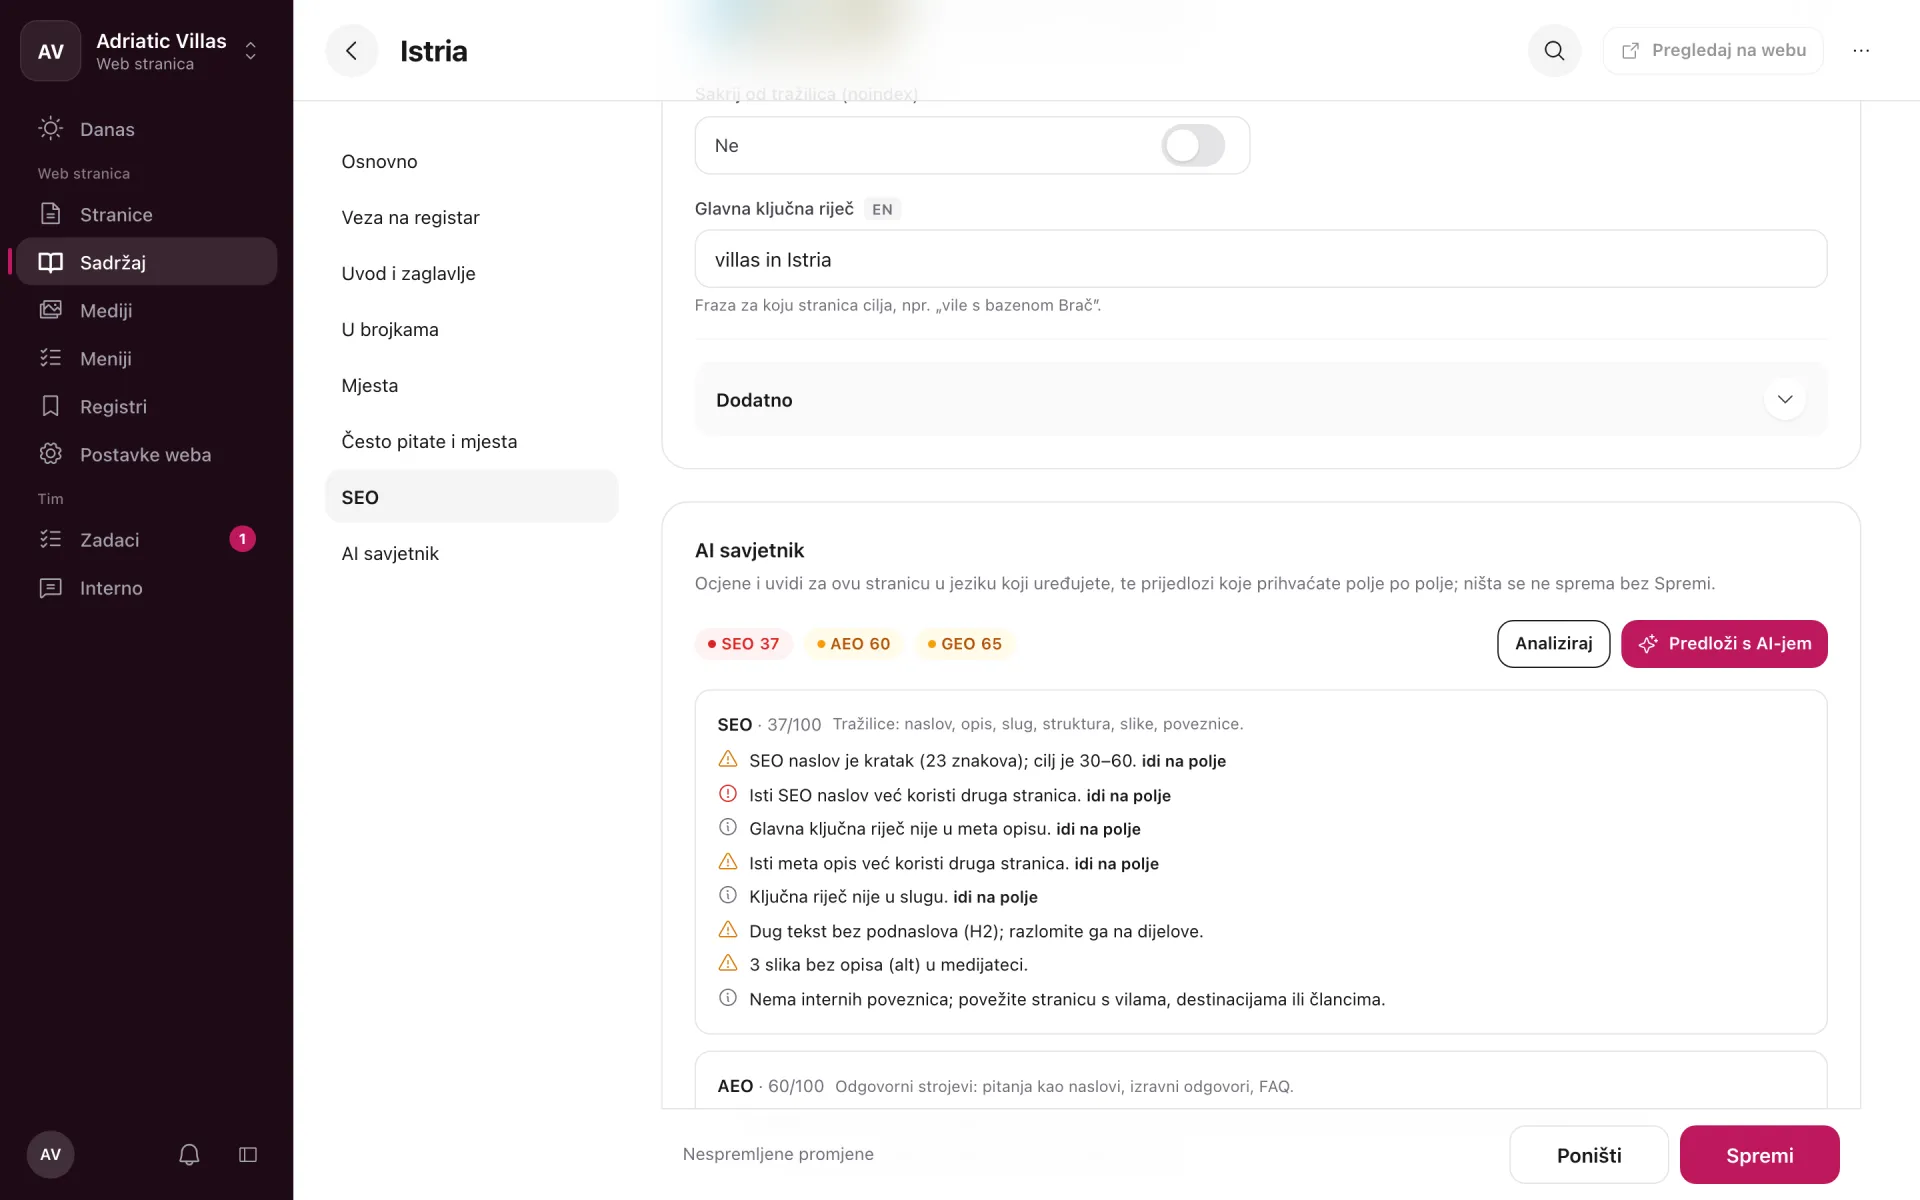
Task: Click the Zadaci checklist icon
Action: [x=50, y=540]
